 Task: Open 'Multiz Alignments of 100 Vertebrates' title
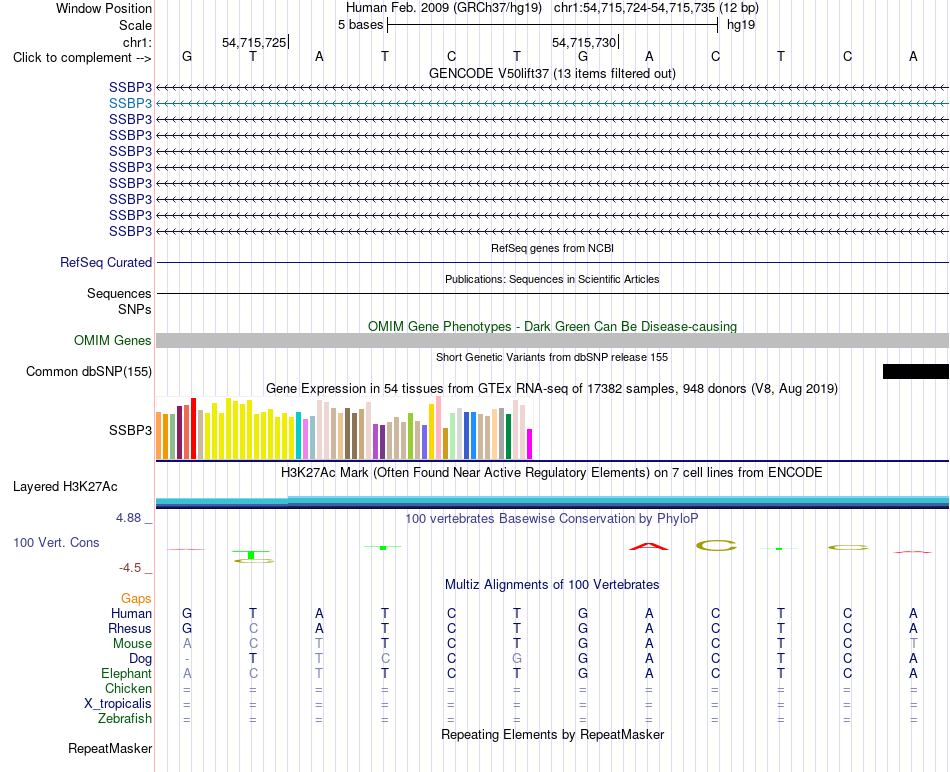[552, 584]
